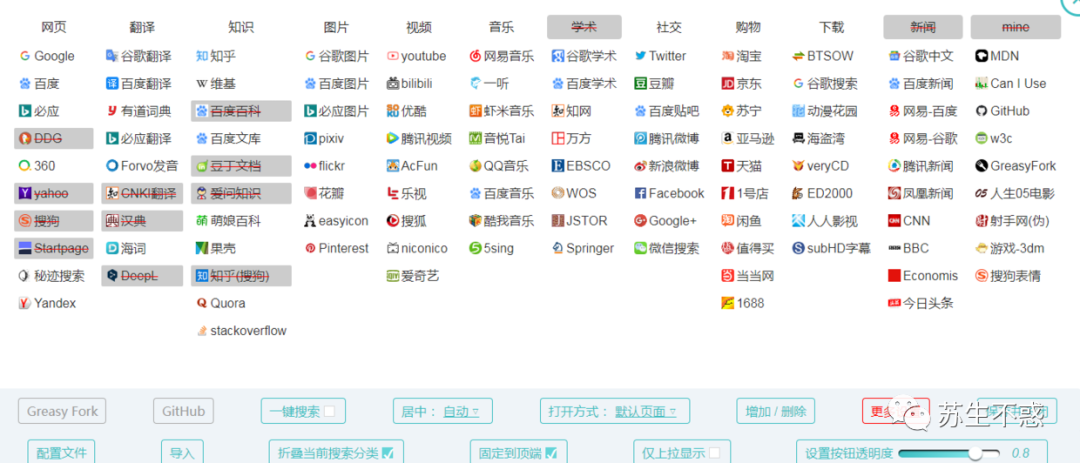Viewport: 1080px width, 463px height.
Task: Click the flickr icon
Action: 310,166
